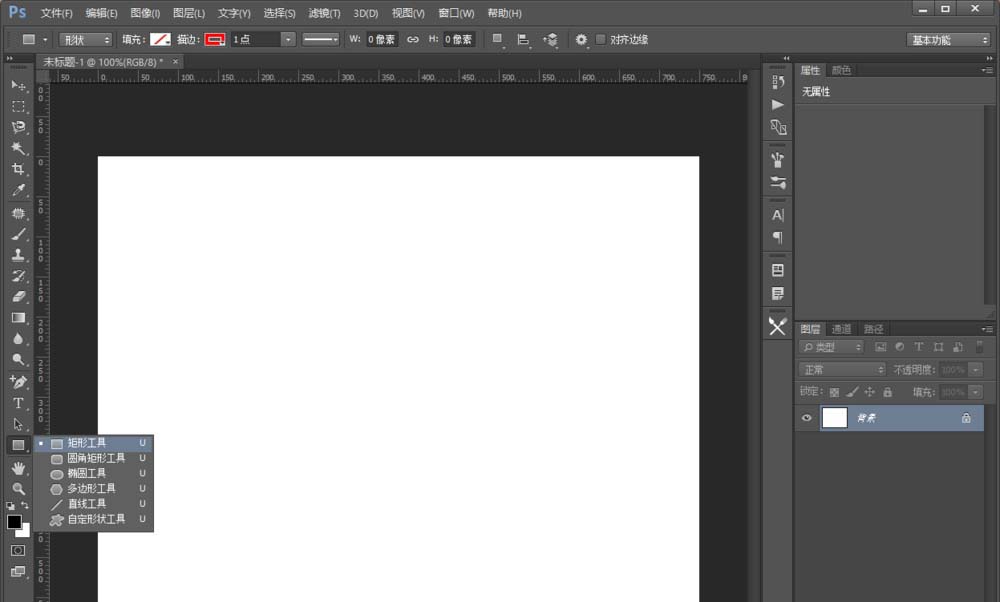Select the Brush tool
Image resolution: width=1000 pixels, height=602 pixels.
pos(17,232)
